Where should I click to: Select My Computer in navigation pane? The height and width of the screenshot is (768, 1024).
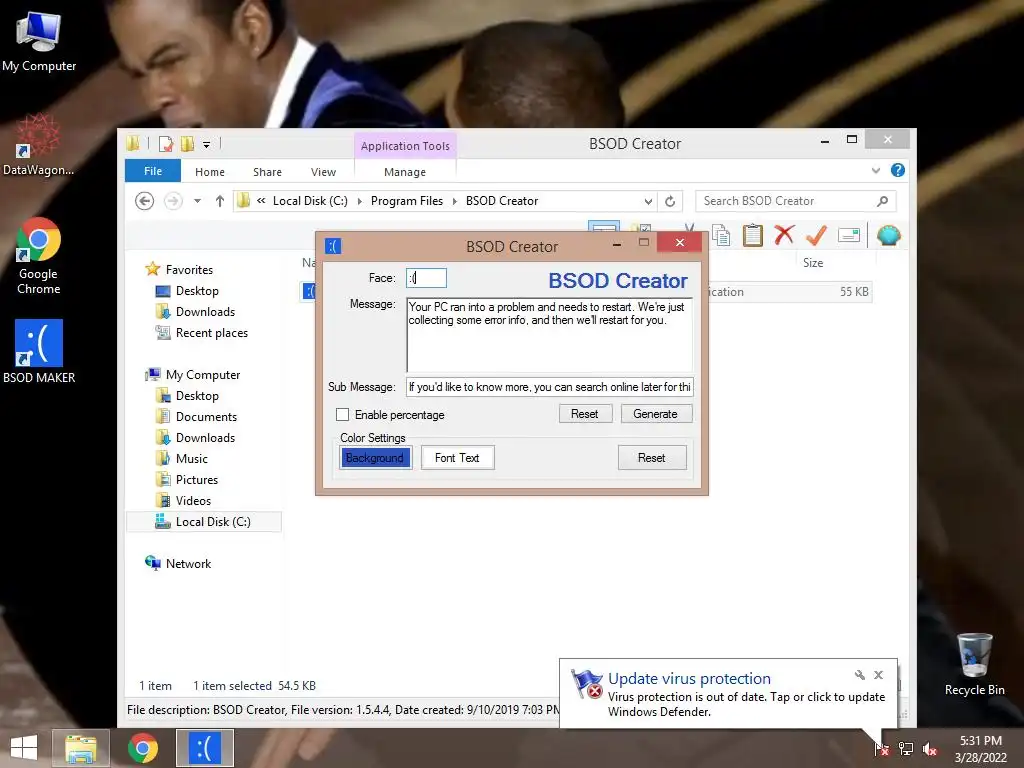(202, 375)
